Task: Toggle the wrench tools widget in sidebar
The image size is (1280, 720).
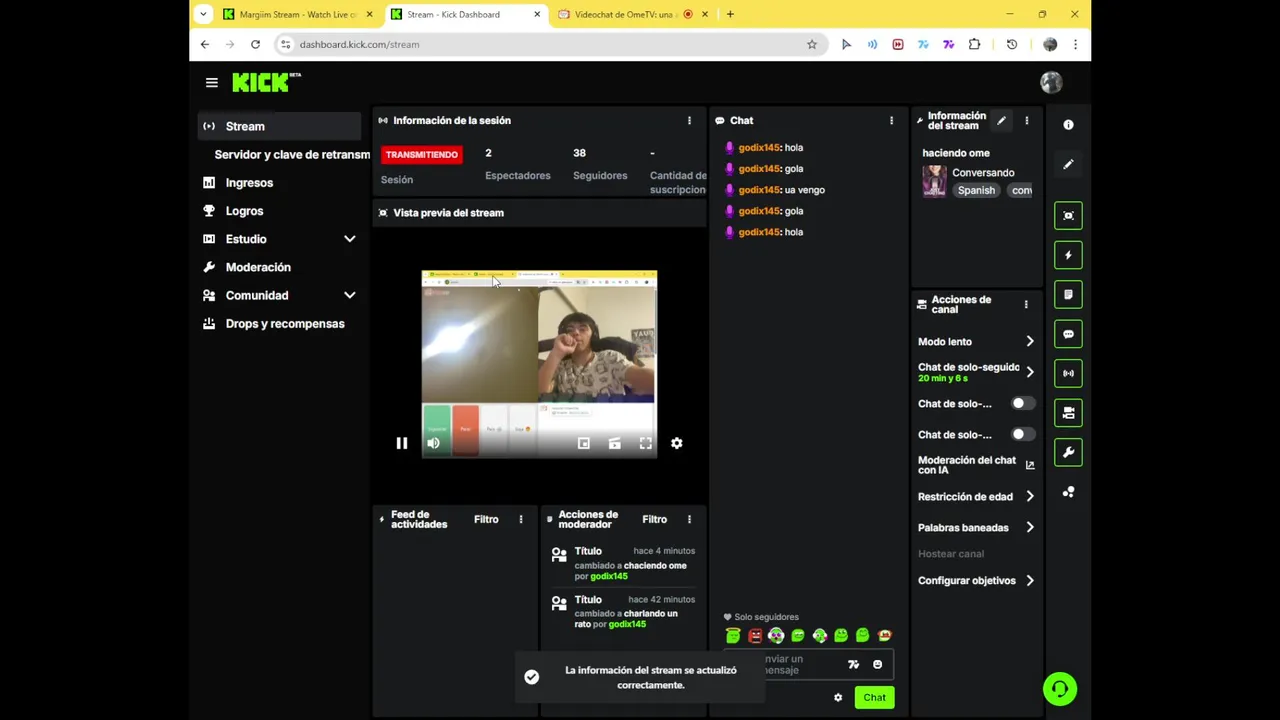Action: tap(1068, 453)
